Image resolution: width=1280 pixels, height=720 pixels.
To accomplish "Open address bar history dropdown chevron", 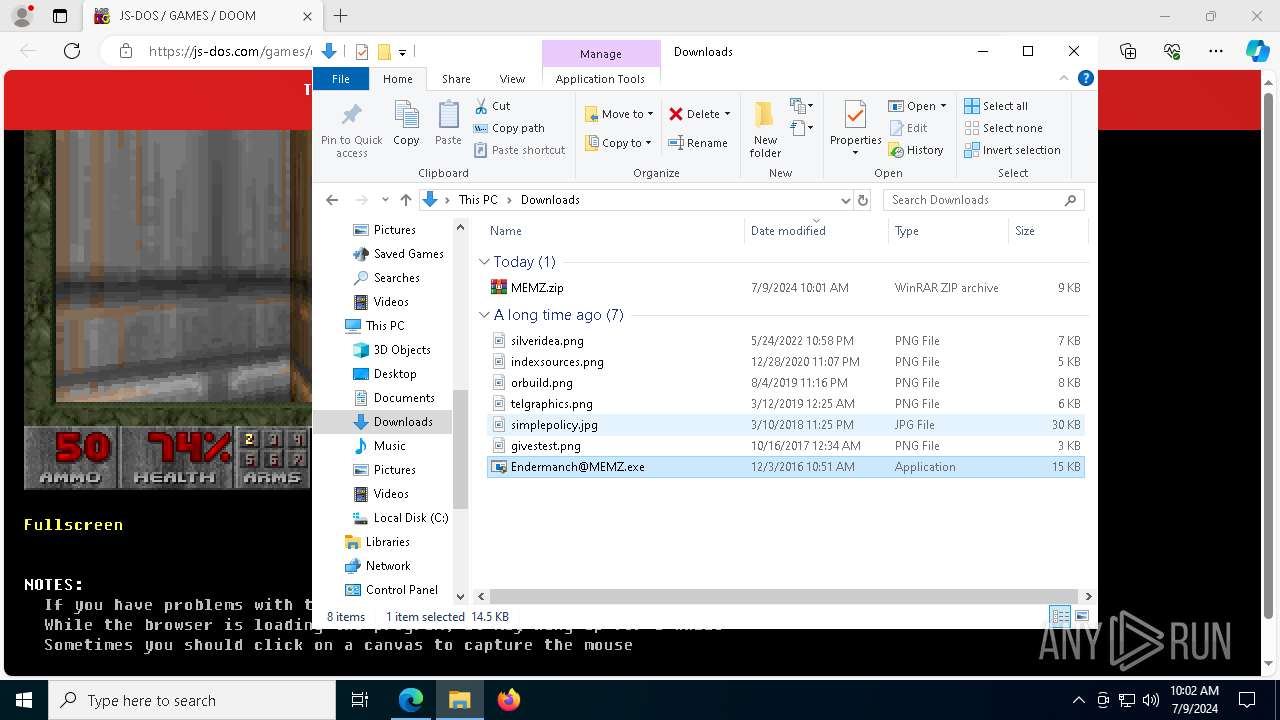I will point(846,200).
